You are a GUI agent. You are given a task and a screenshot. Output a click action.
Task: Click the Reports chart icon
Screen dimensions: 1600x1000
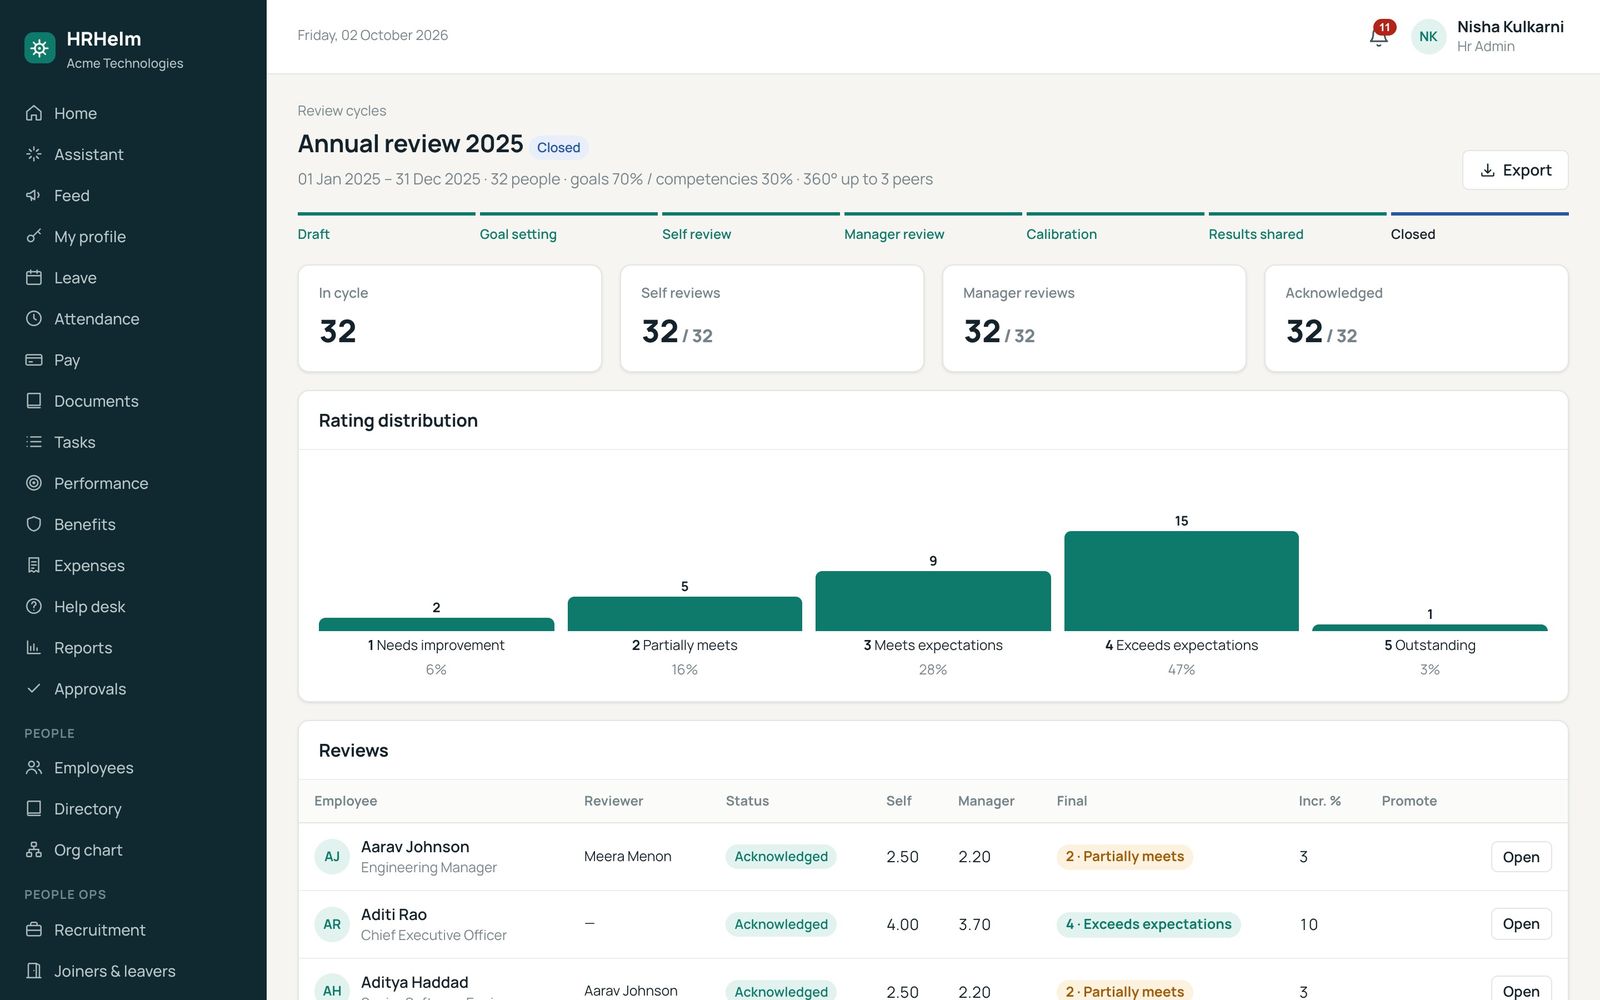[x=34, y=647]
